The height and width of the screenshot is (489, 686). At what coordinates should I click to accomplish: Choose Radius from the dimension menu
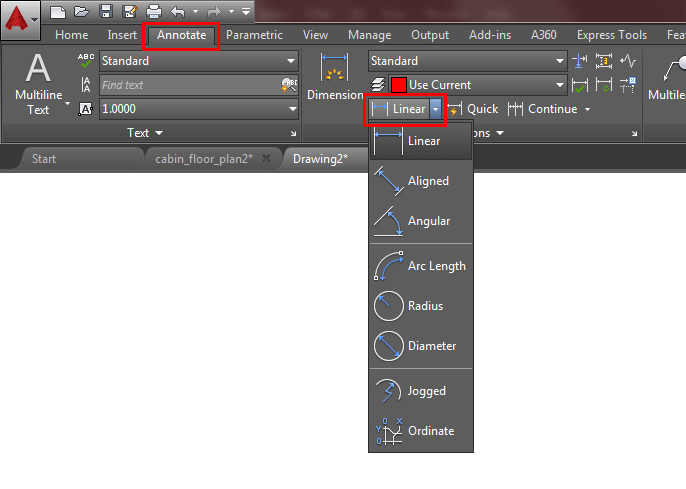[421, 306]
